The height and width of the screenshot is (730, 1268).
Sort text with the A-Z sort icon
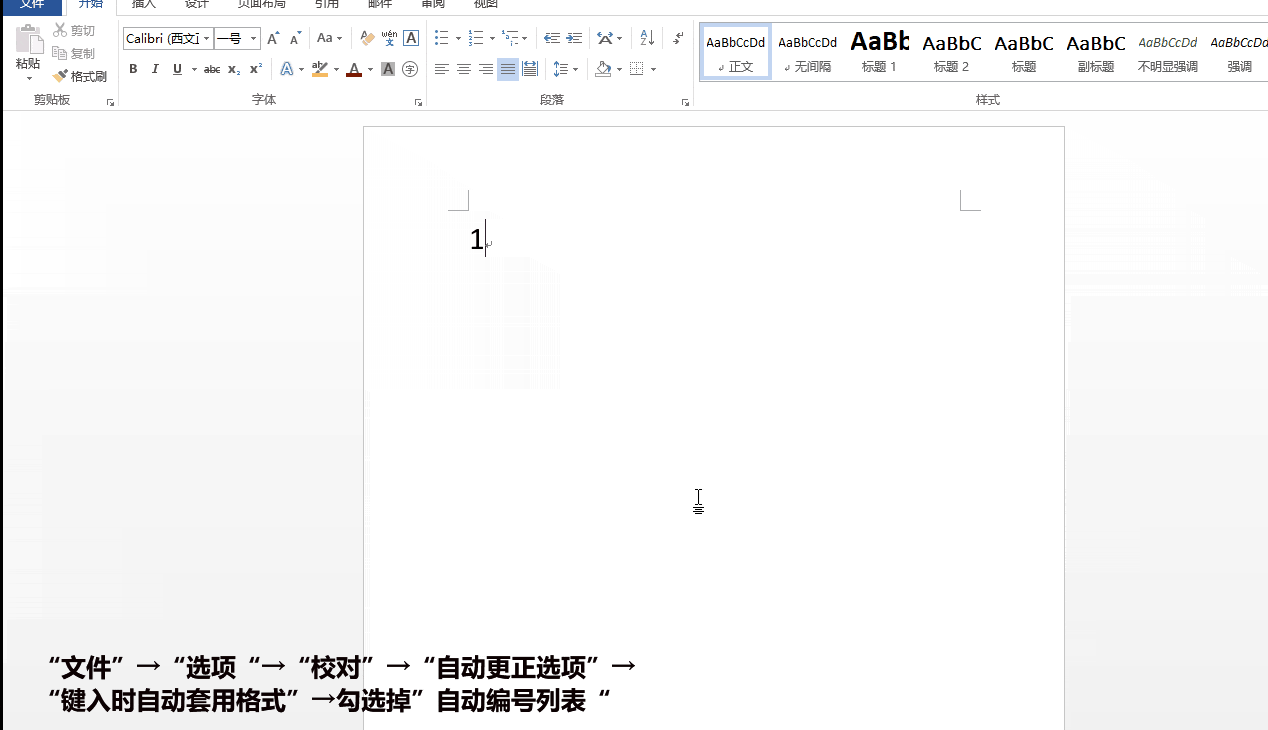point(647,39)
